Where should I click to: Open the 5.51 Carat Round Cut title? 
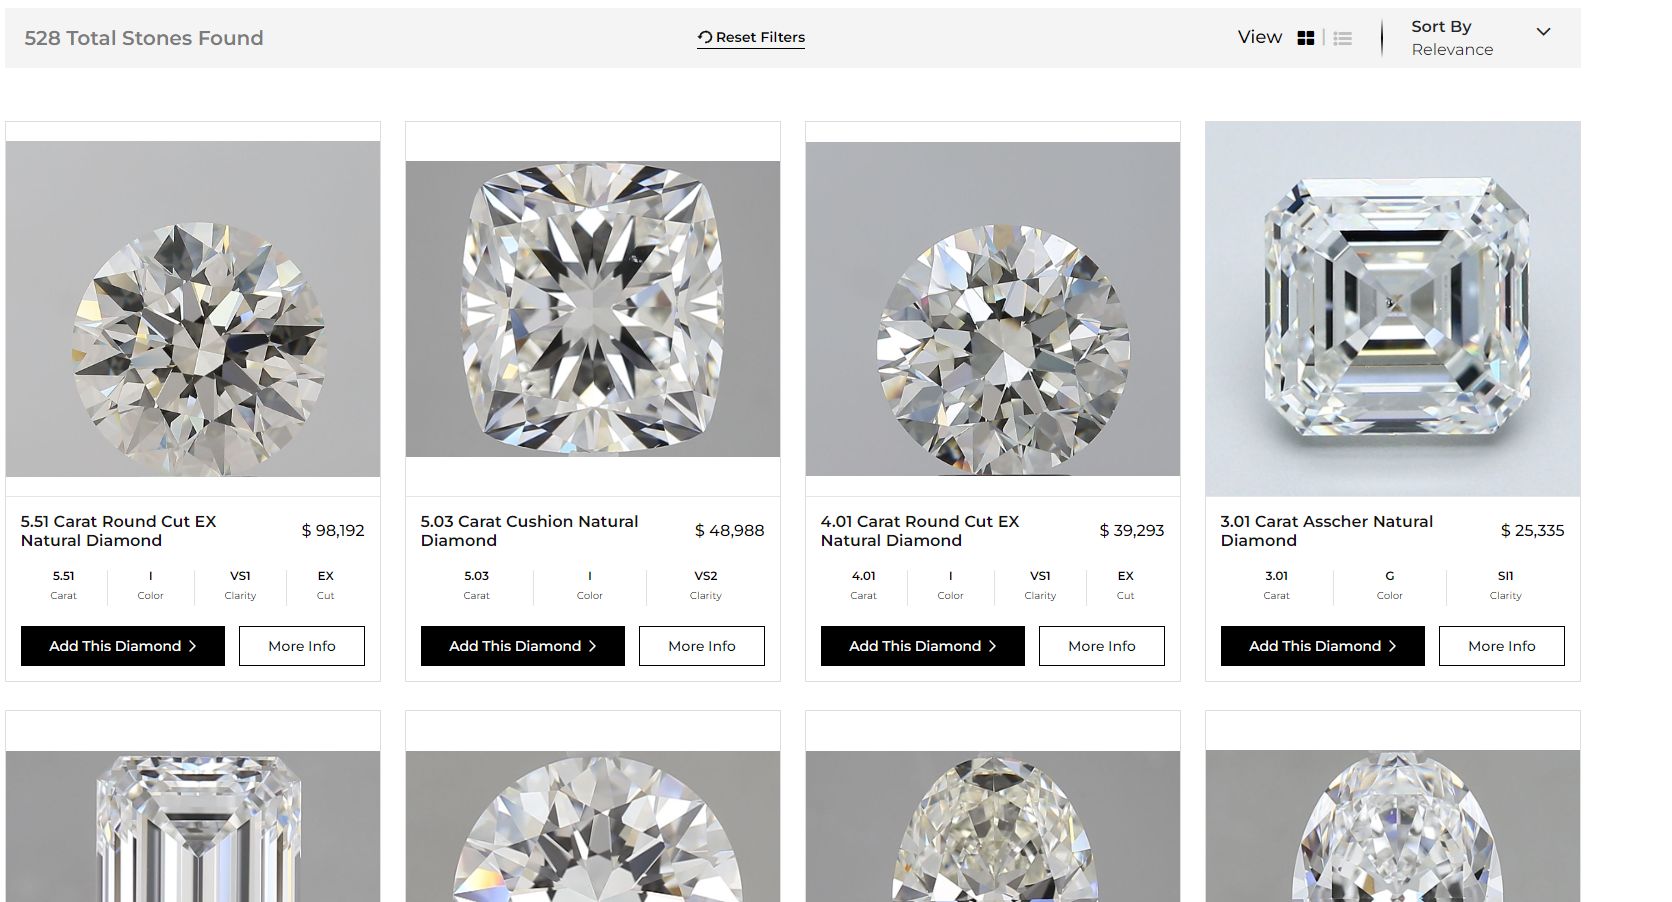[x=119, y=531]
